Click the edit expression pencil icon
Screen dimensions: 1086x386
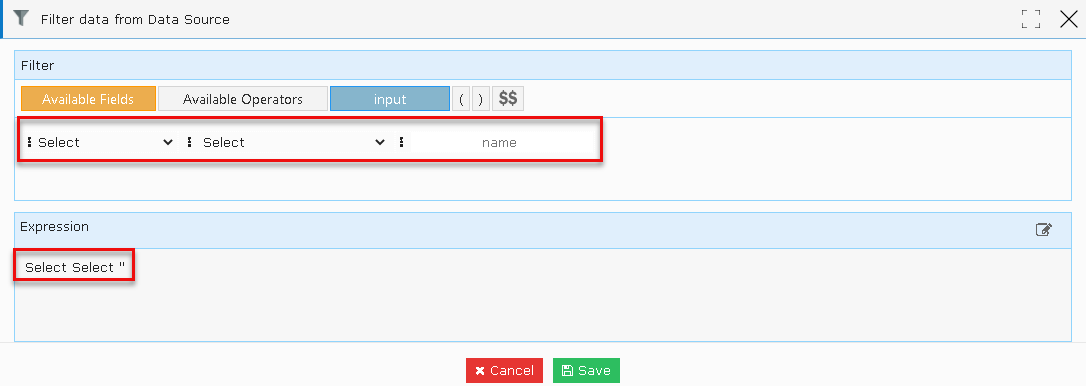pyautogui.click(x=1044, y=229)
